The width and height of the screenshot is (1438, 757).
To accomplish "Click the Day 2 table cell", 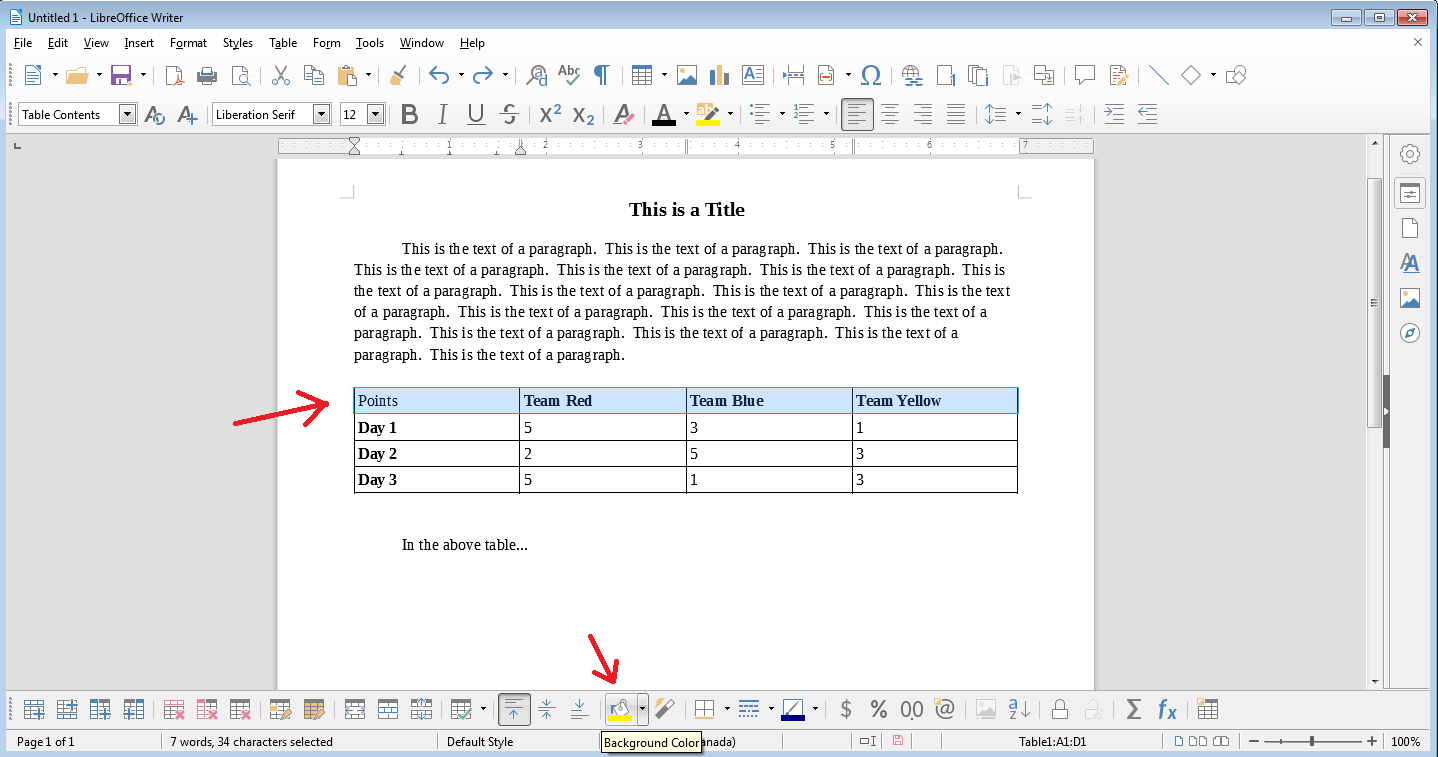I will tap(437, 454).
